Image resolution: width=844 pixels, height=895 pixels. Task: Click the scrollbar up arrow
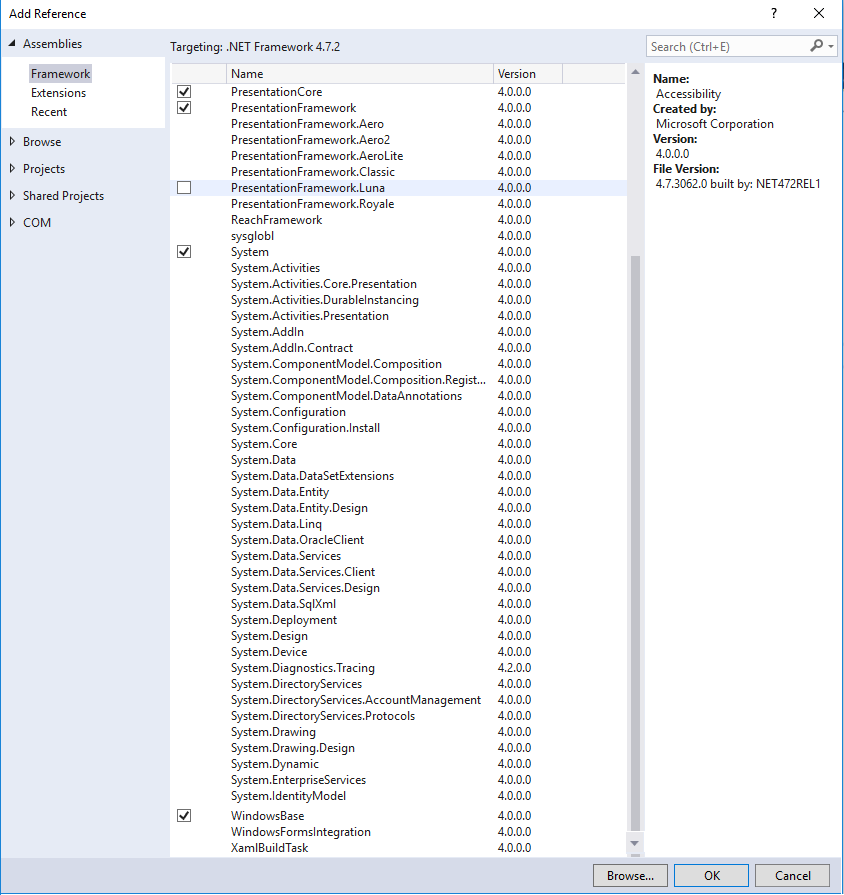coord(635,72)
